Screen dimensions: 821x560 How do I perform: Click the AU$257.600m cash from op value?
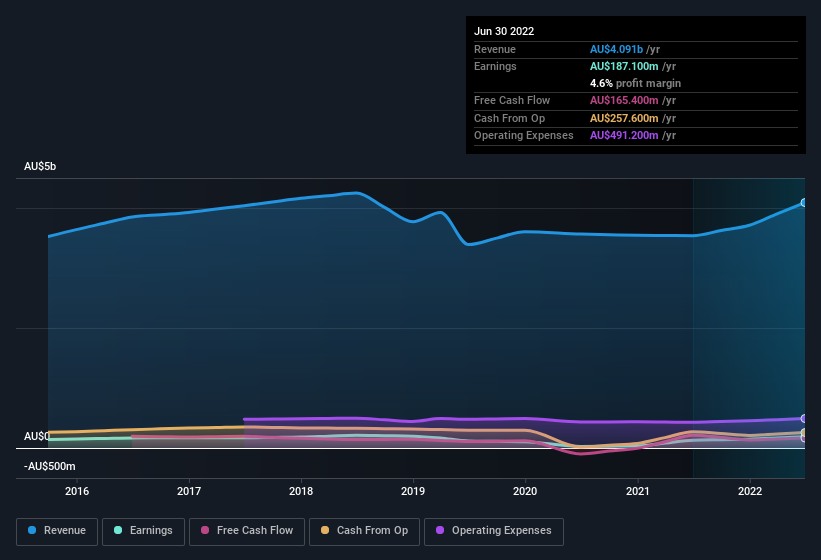click(x=624, y=118)
